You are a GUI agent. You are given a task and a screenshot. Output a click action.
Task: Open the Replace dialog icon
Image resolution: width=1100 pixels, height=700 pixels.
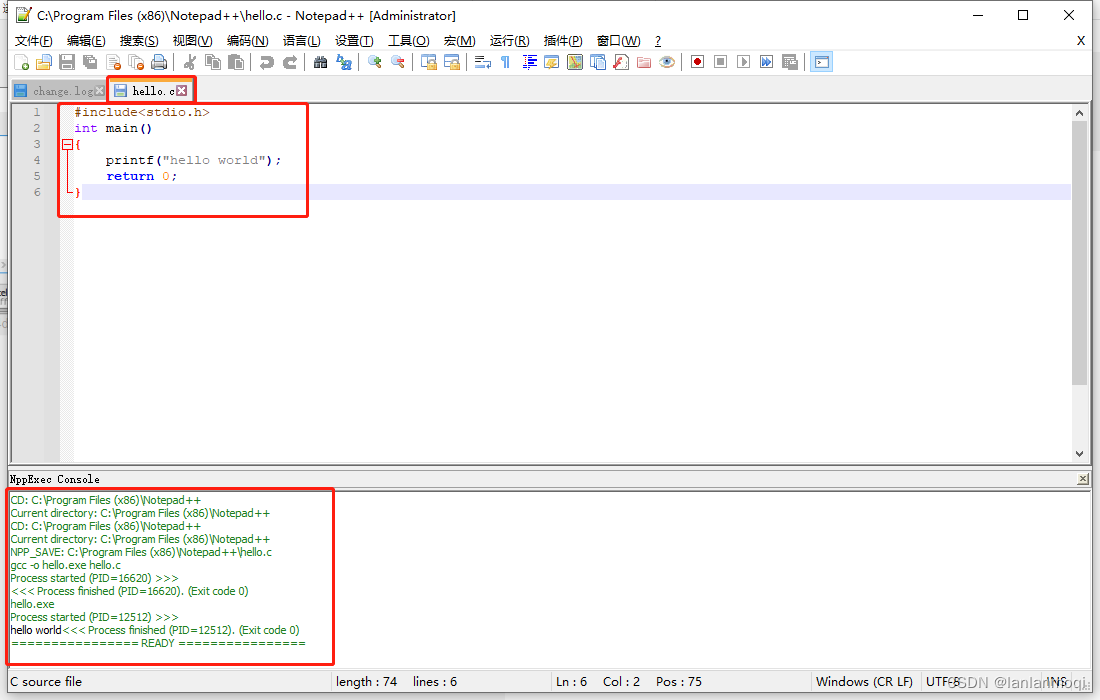(344, 62)
